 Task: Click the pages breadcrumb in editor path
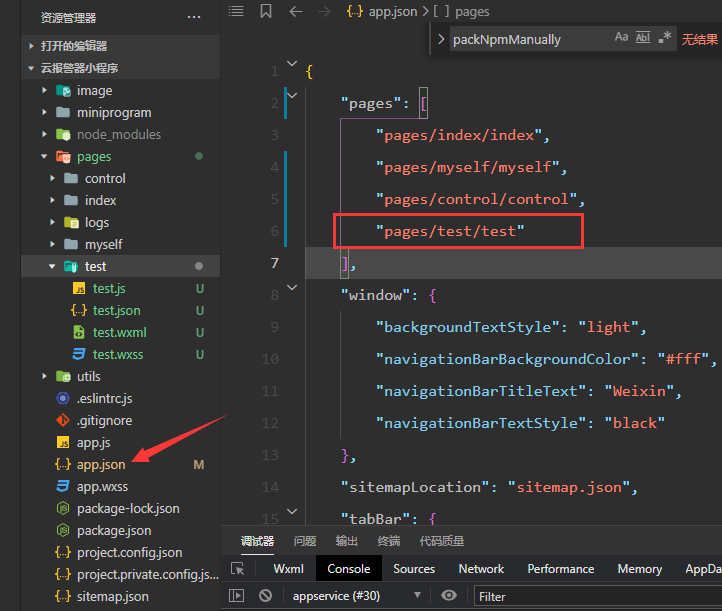click(472, 11)
